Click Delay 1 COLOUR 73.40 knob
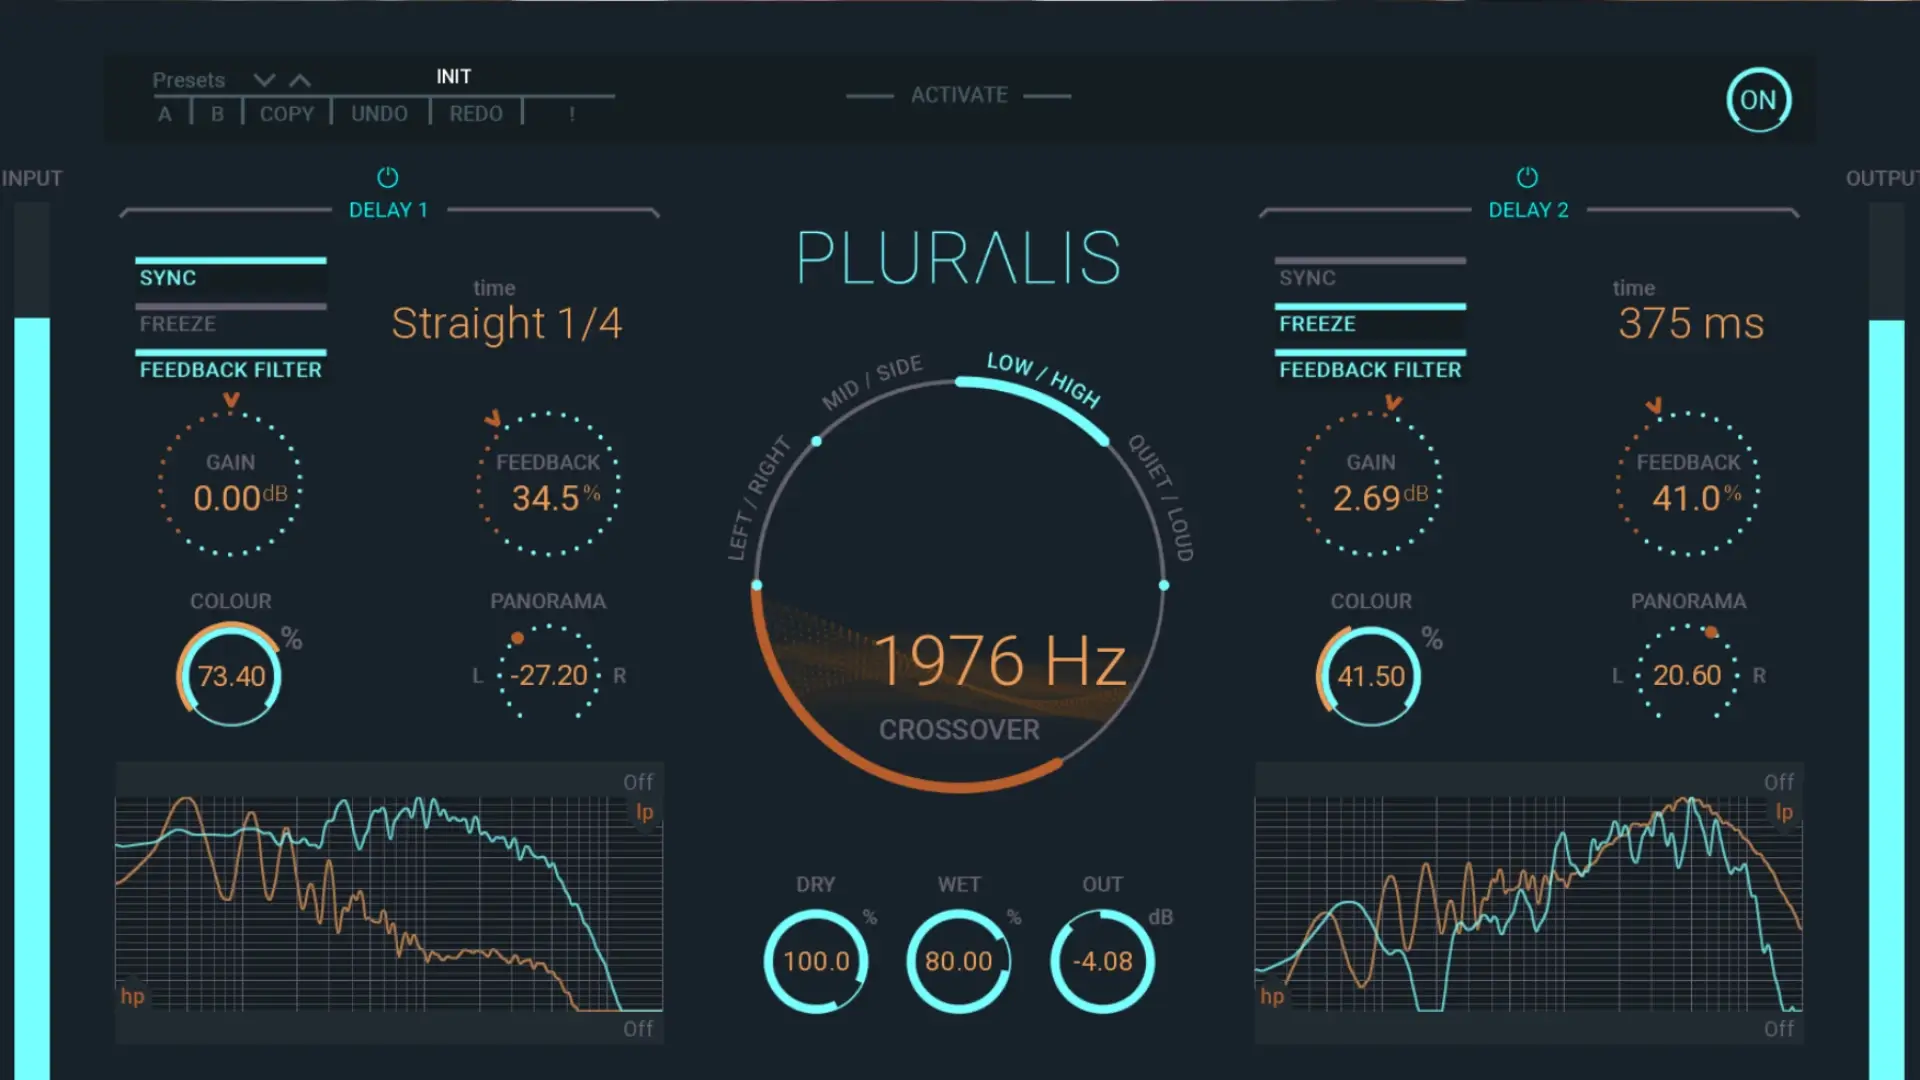The image size is (1920, 1080). 230,675
